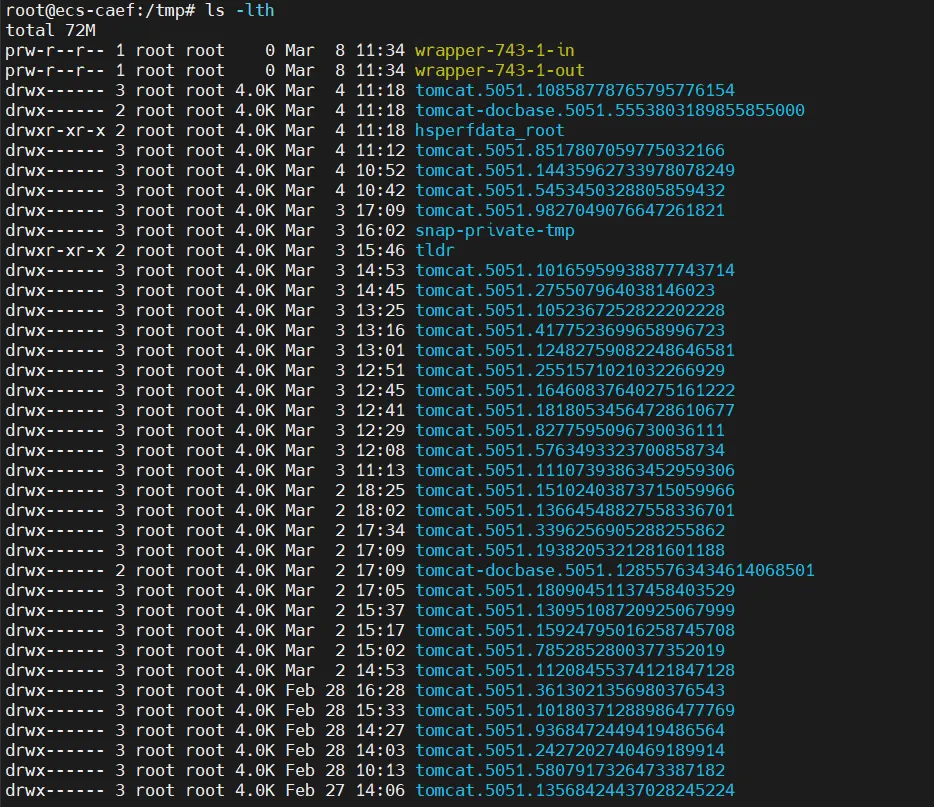
Task: Click 'tomcat.5051.15102403873715059966'
Action: pos(575,491)
